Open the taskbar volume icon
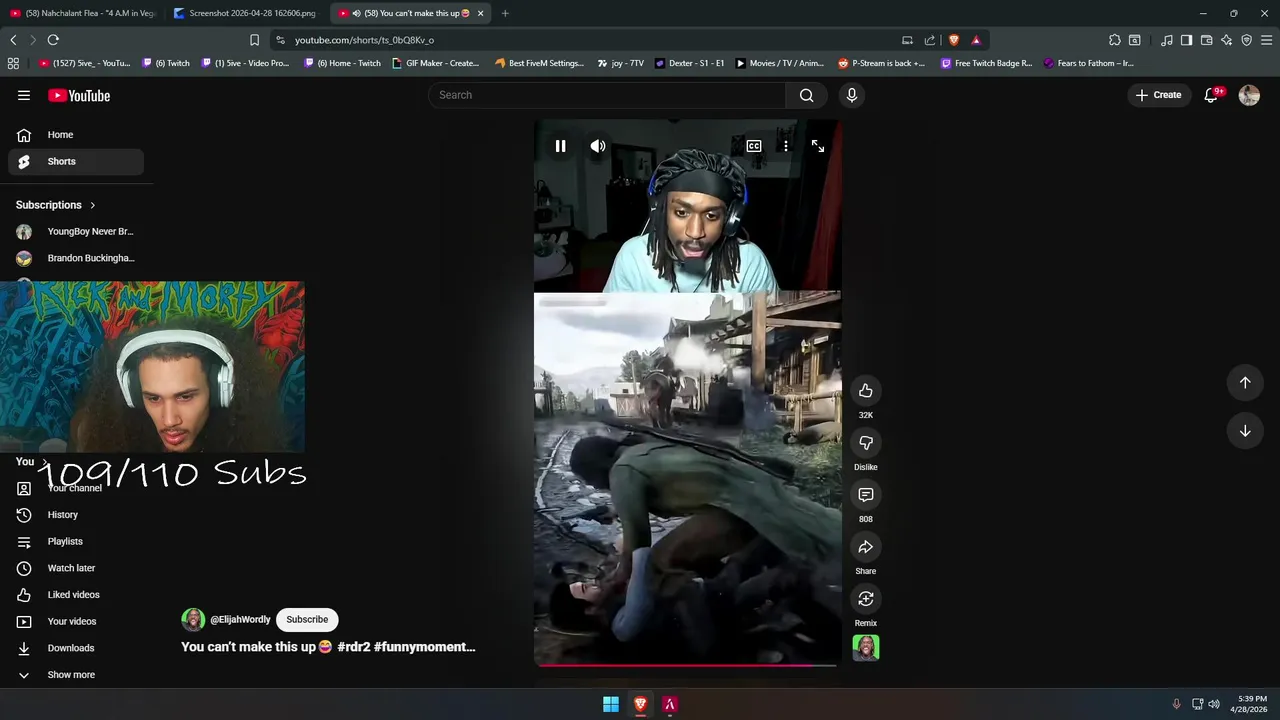This screenshot has width=1280, height=720. pyautogui.click(x=1214, y=704)
